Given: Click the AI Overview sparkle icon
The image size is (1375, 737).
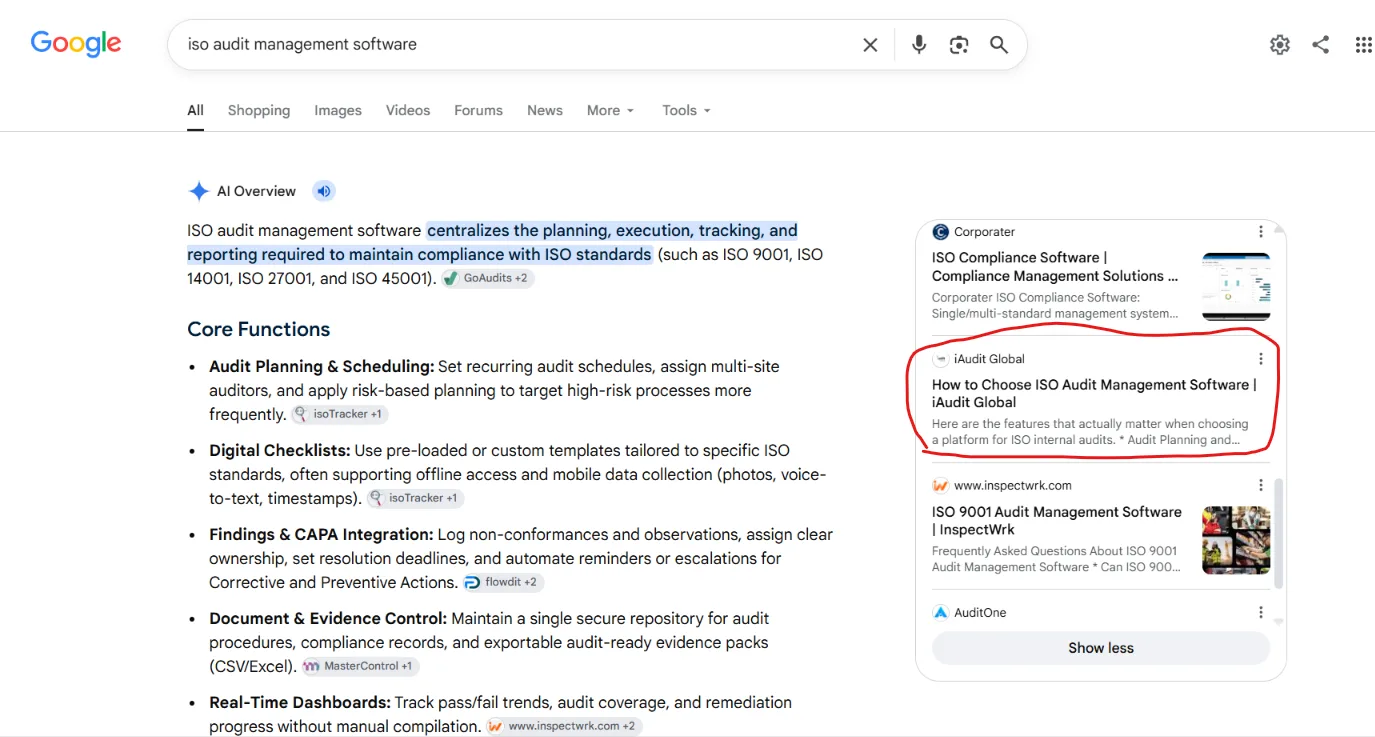Looking at the screenshot, I should tap(199, 191).
